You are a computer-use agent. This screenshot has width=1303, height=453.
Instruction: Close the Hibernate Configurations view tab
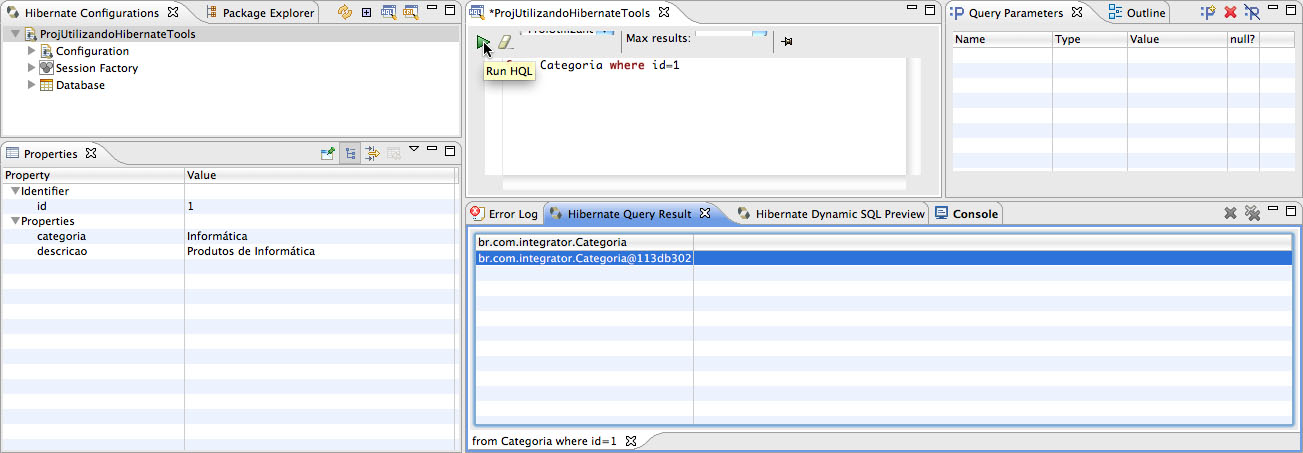[x=173, y=13]
